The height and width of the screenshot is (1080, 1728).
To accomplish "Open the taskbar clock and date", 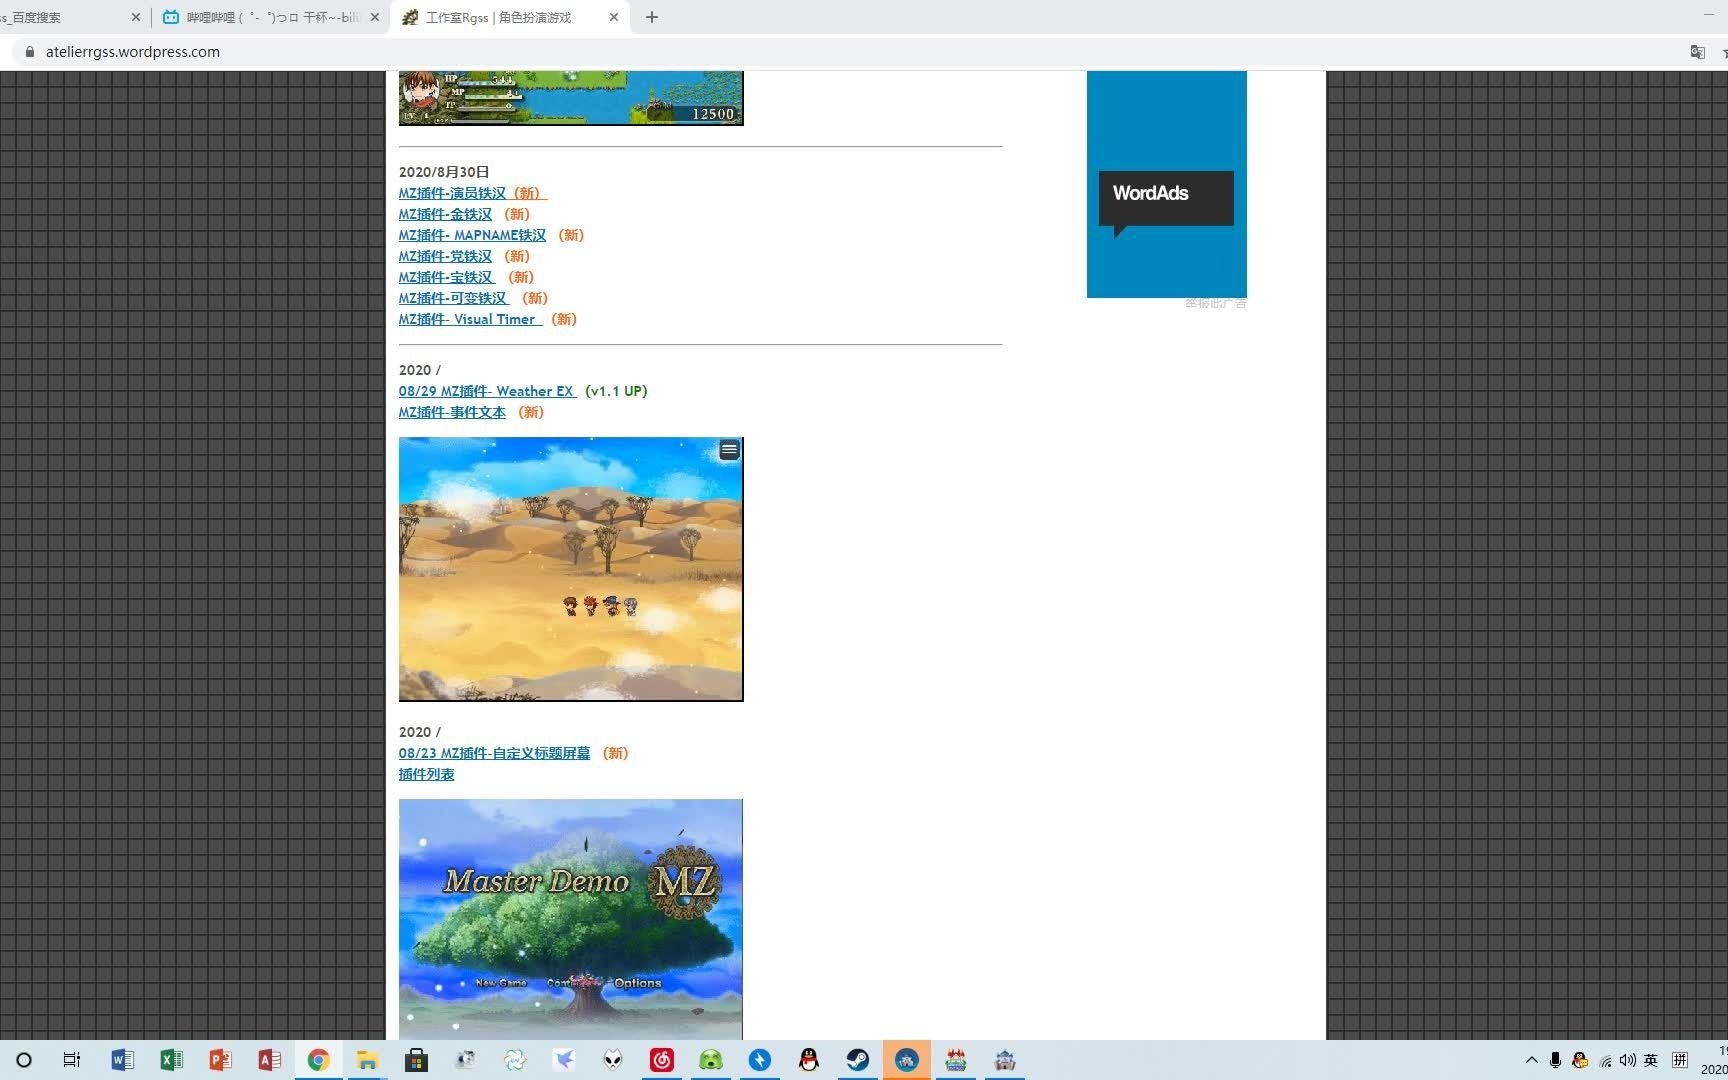I will (x=1714, y=1060).
